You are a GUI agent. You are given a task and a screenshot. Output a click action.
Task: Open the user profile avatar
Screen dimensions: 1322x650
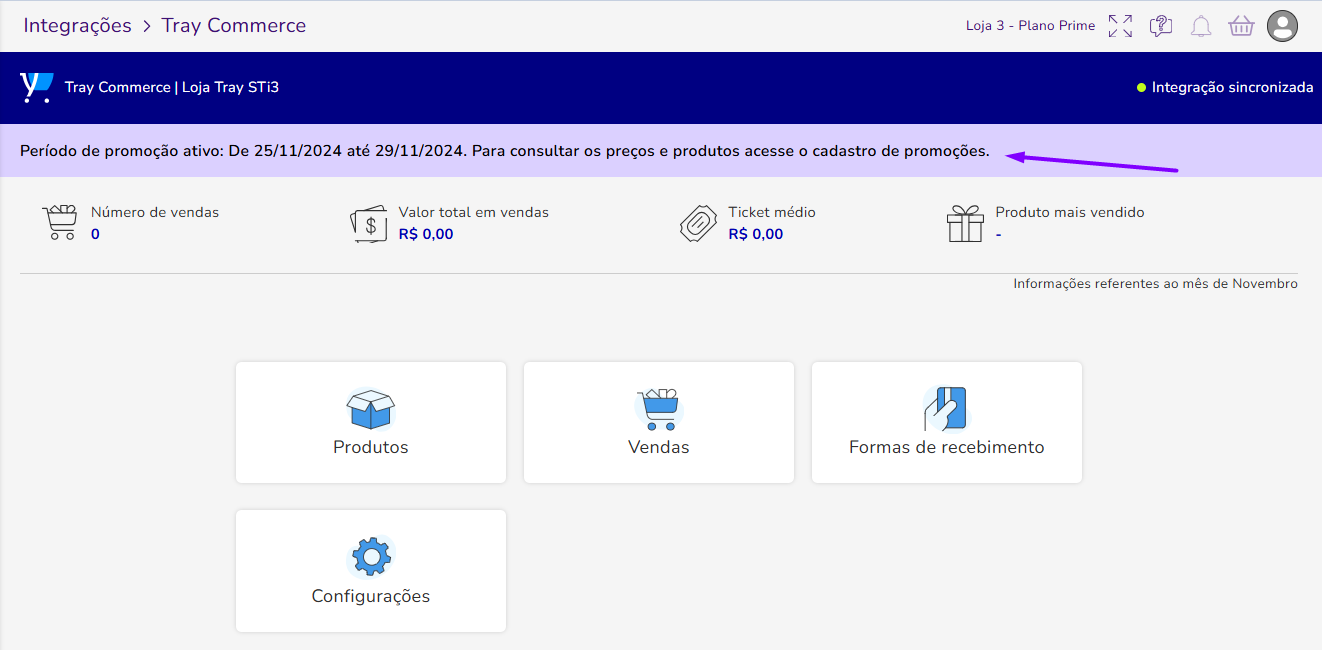1282,26
